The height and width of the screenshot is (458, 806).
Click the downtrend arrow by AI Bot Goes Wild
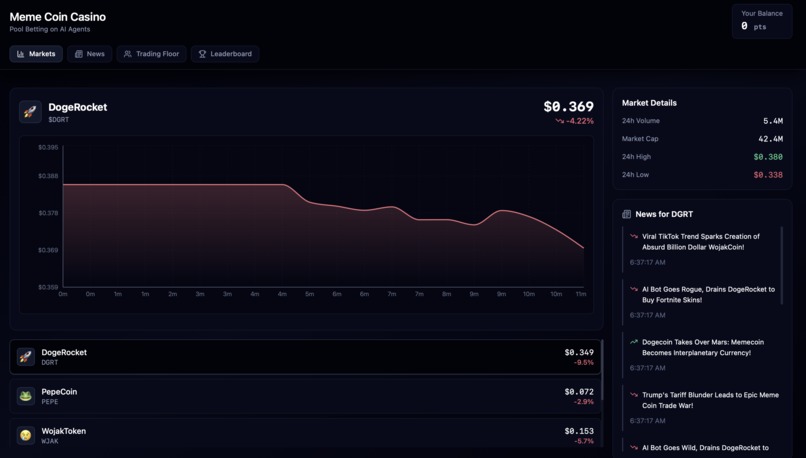(634, 448)
